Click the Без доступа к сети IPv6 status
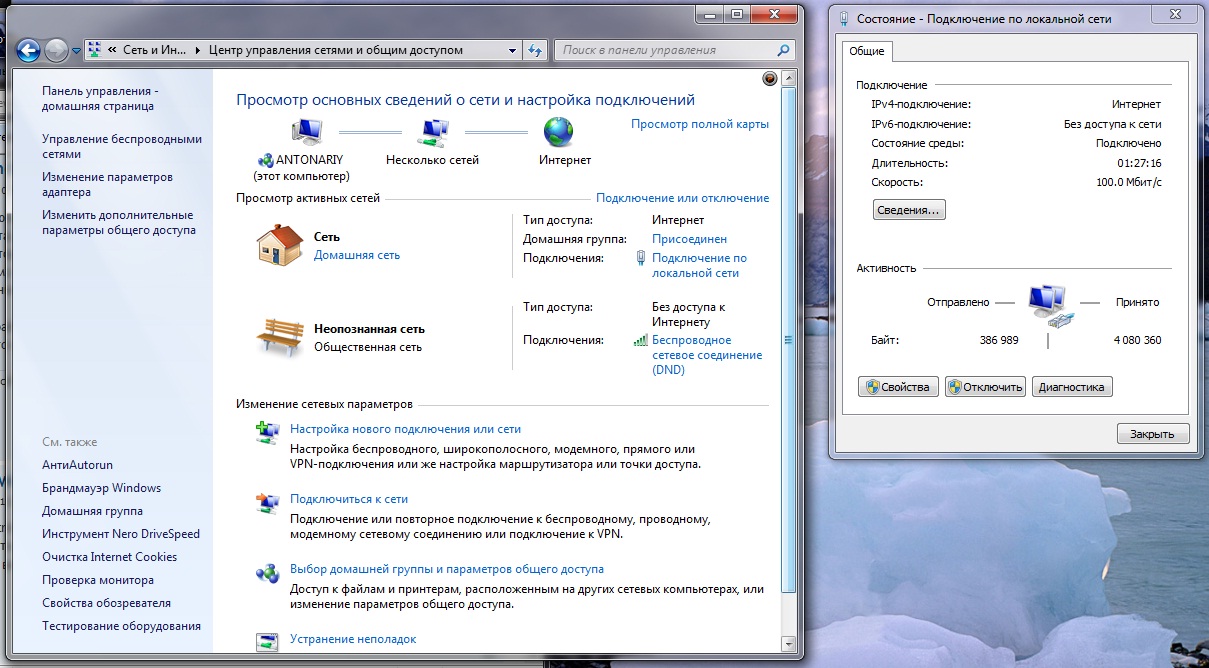This screenshot has height=668, width=1209. (x=1112, y=124)
